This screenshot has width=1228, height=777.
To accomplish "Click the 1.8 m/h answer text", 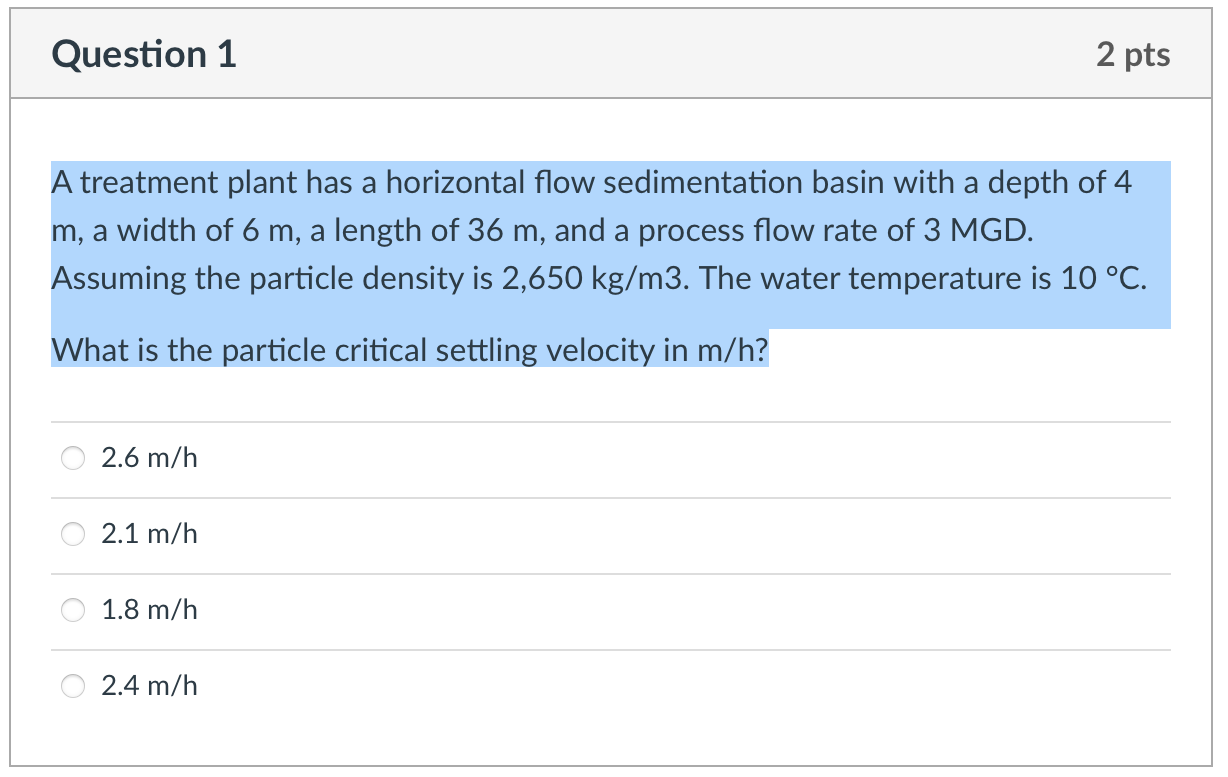I will pos(149,610).
